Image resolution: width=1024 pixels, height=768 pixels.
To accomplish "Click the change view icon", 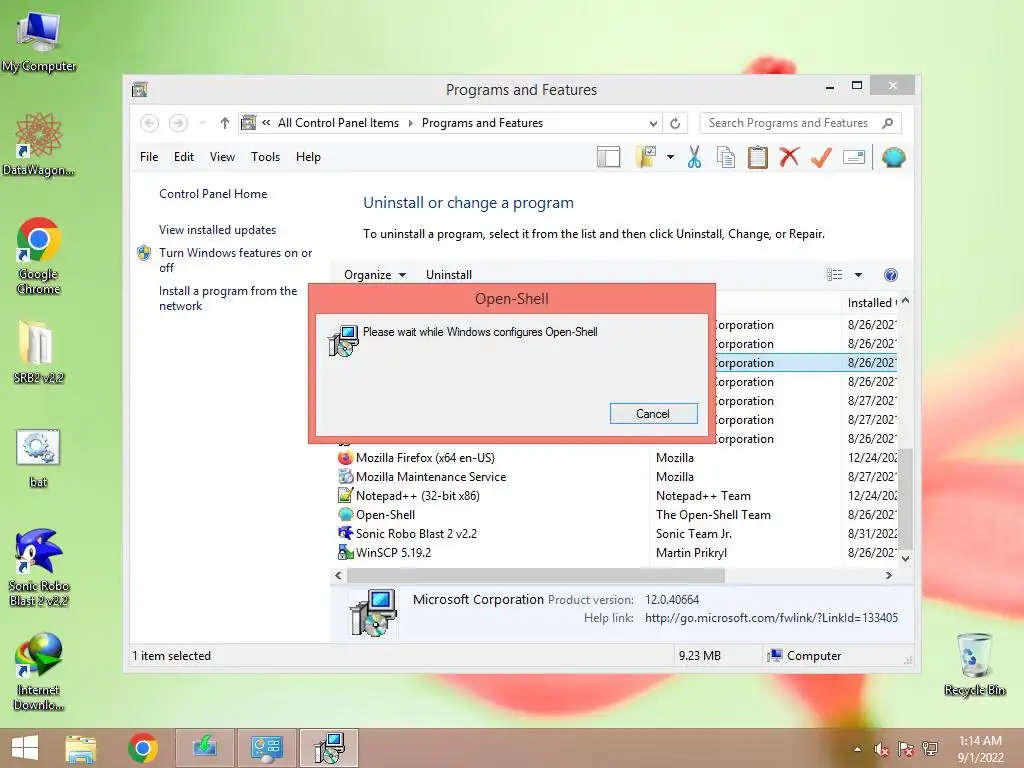I will coord(835,275).
